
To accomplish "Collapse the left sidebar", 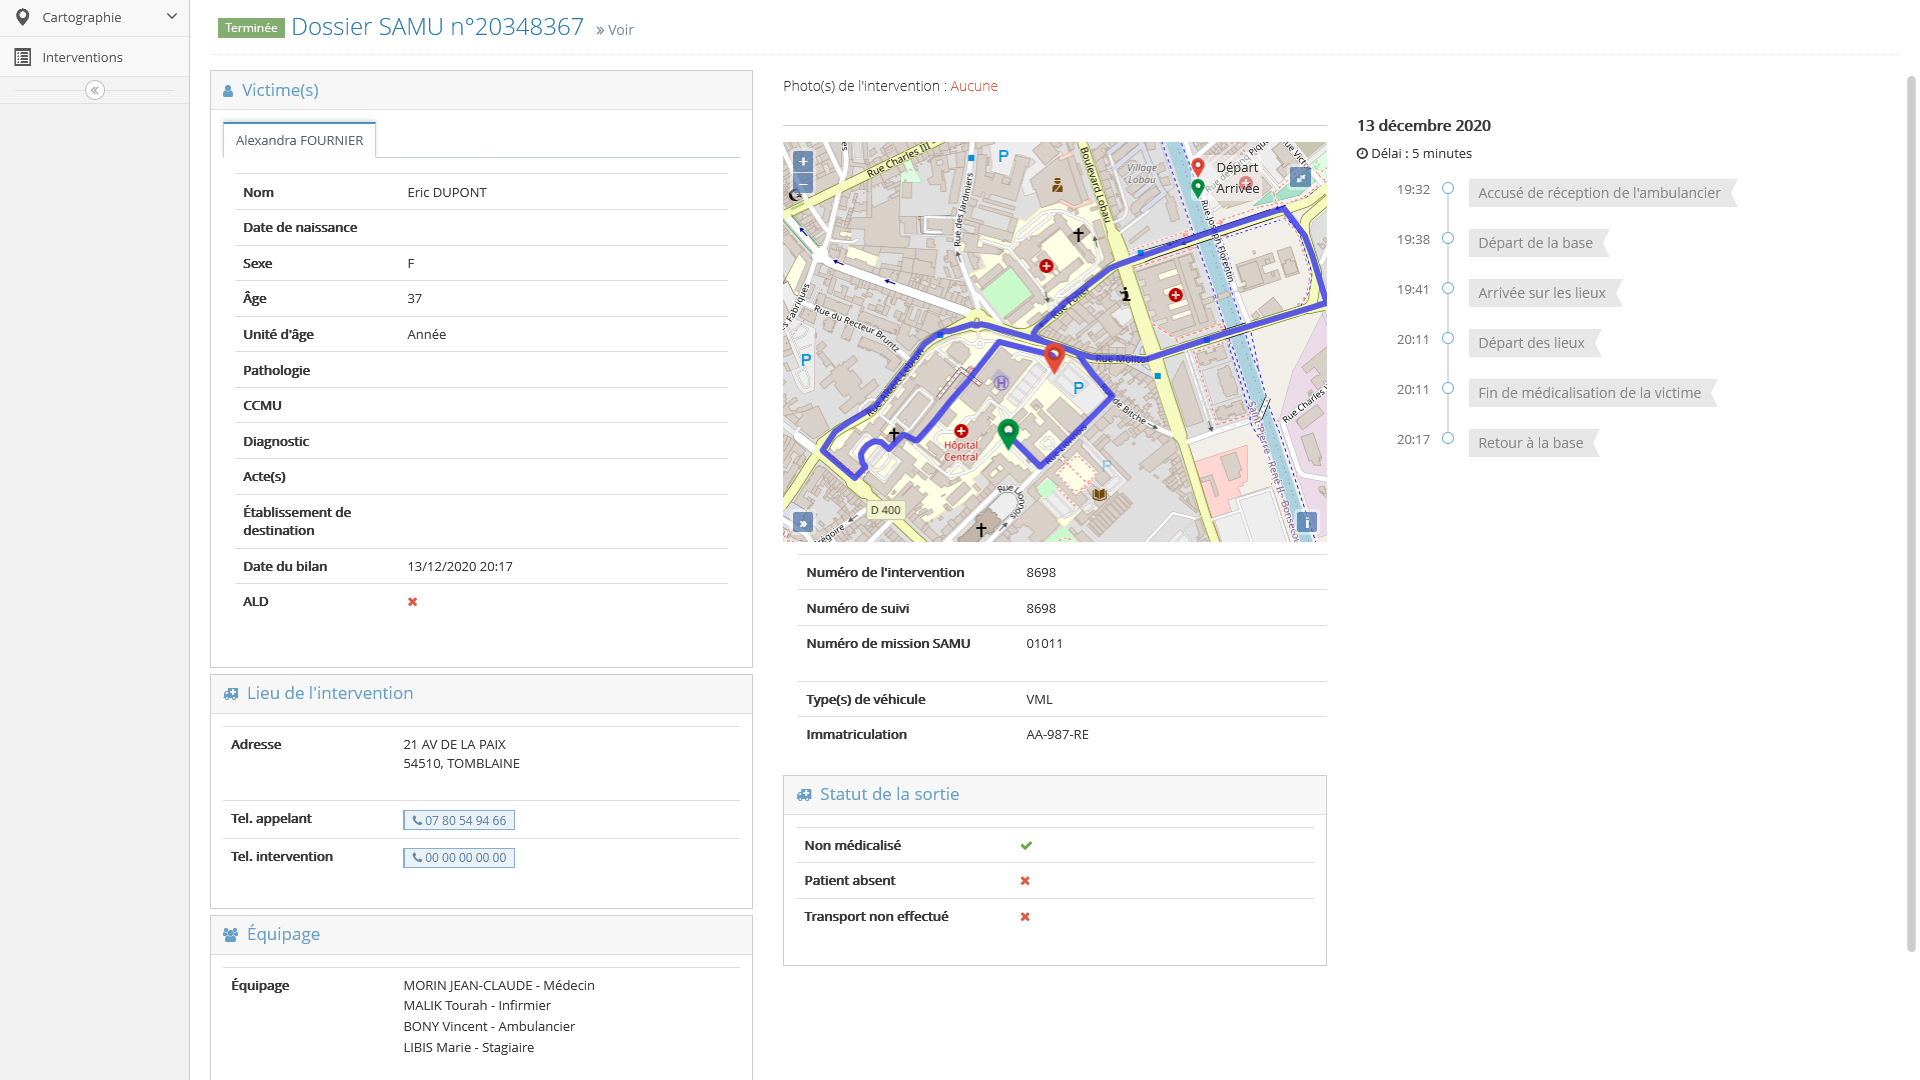I will tap(95, 90).
